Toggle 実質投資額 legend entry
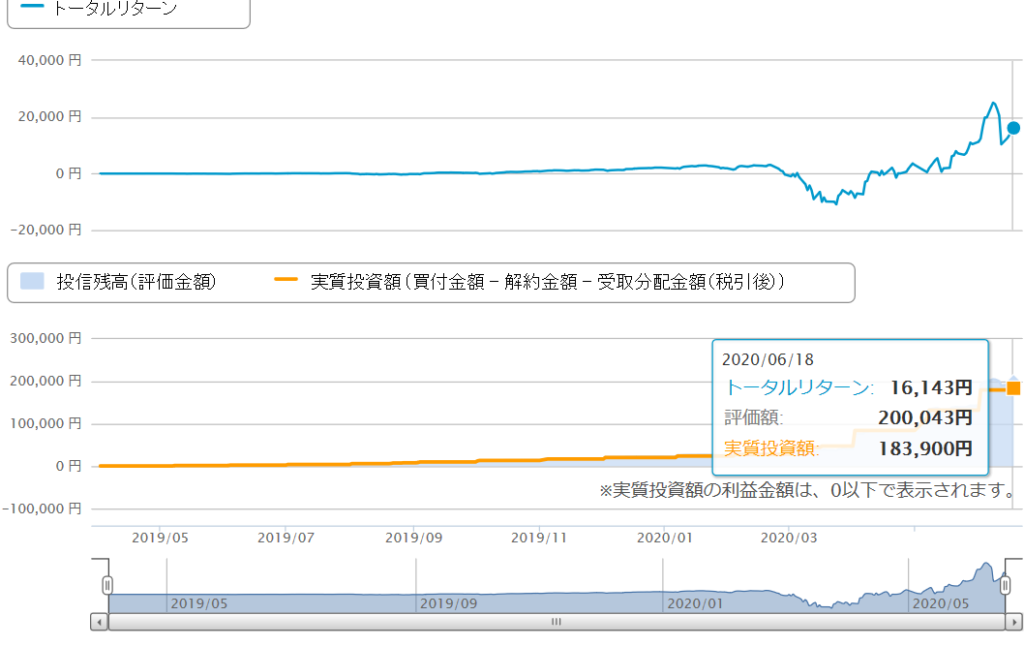 pyautogui.click(x=530, y=282)
